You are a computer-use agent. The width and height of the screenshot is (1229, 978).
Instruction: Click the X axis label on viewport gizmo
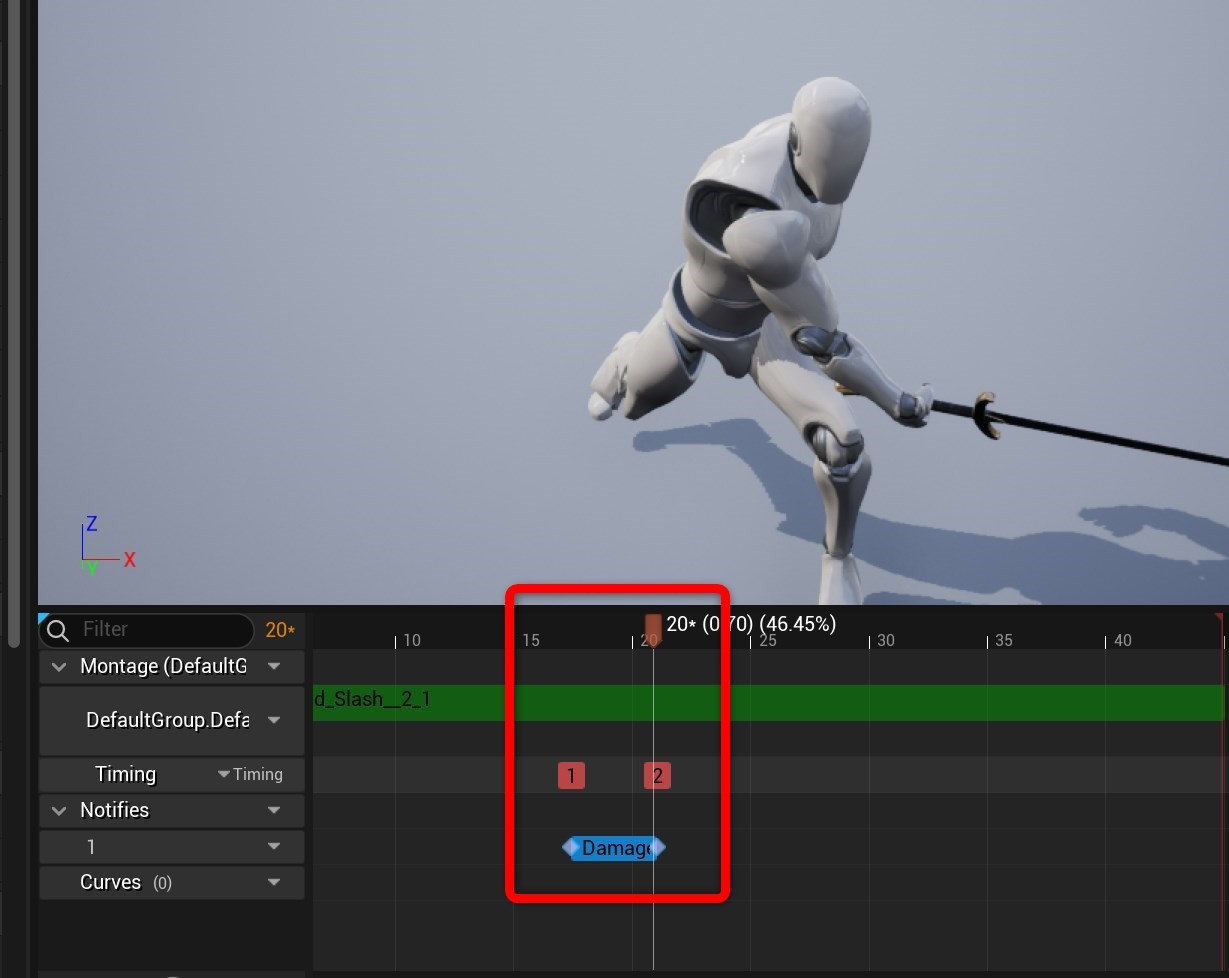point(128,560)
